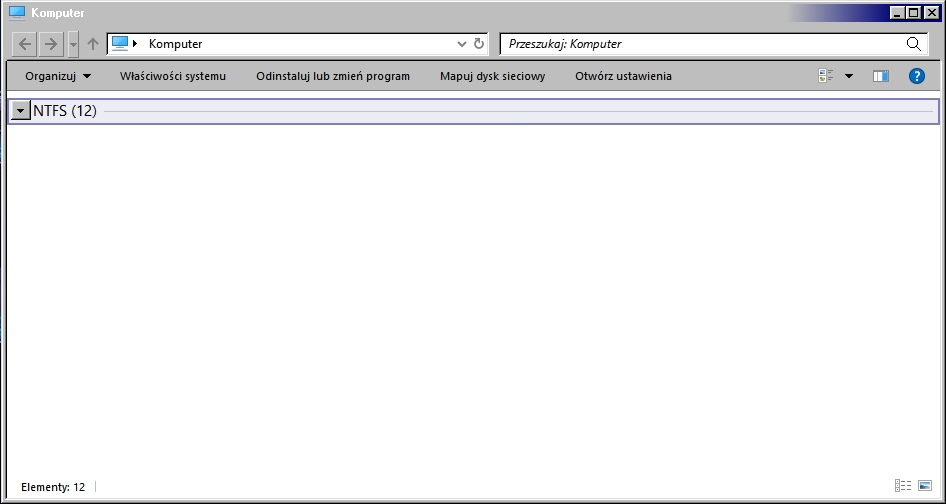The height and width of the screenshot is (504, 946).
Task: Collapse the NTFS (12) group
Action: pyautogui.click(x=20, y=111)
